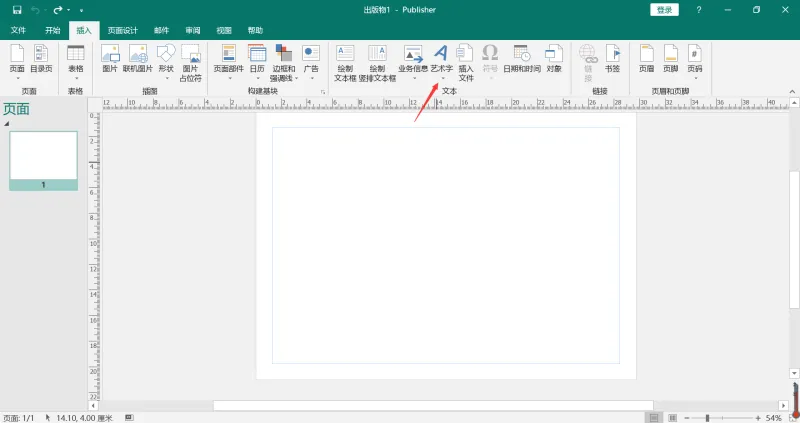Screen dimensions: 800x423
Task: Click the 日期和时间 icon
Action: tap(522, 59)
